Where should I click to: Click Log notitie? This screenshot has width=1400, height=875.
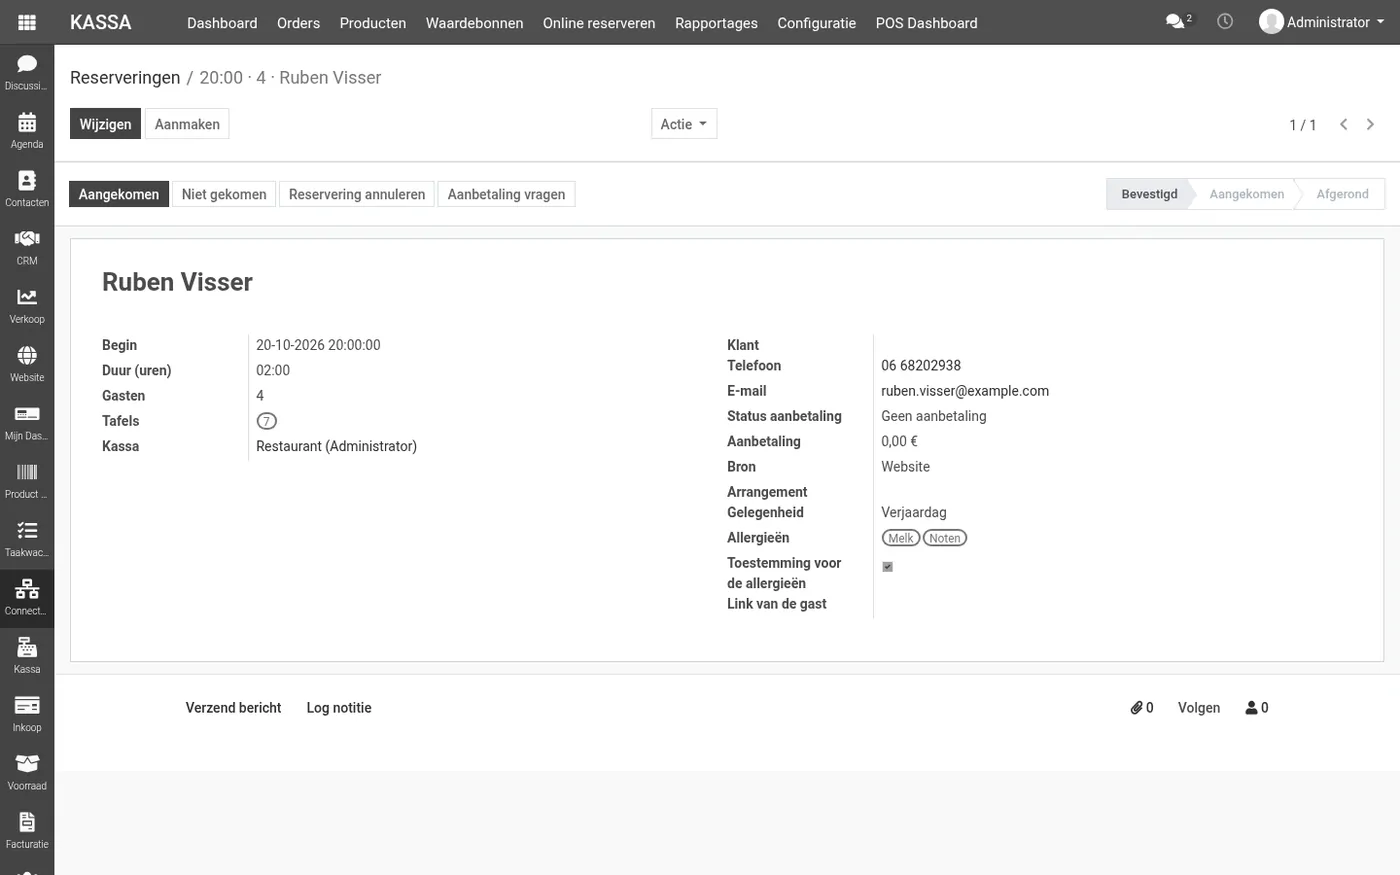coord(339,707)
